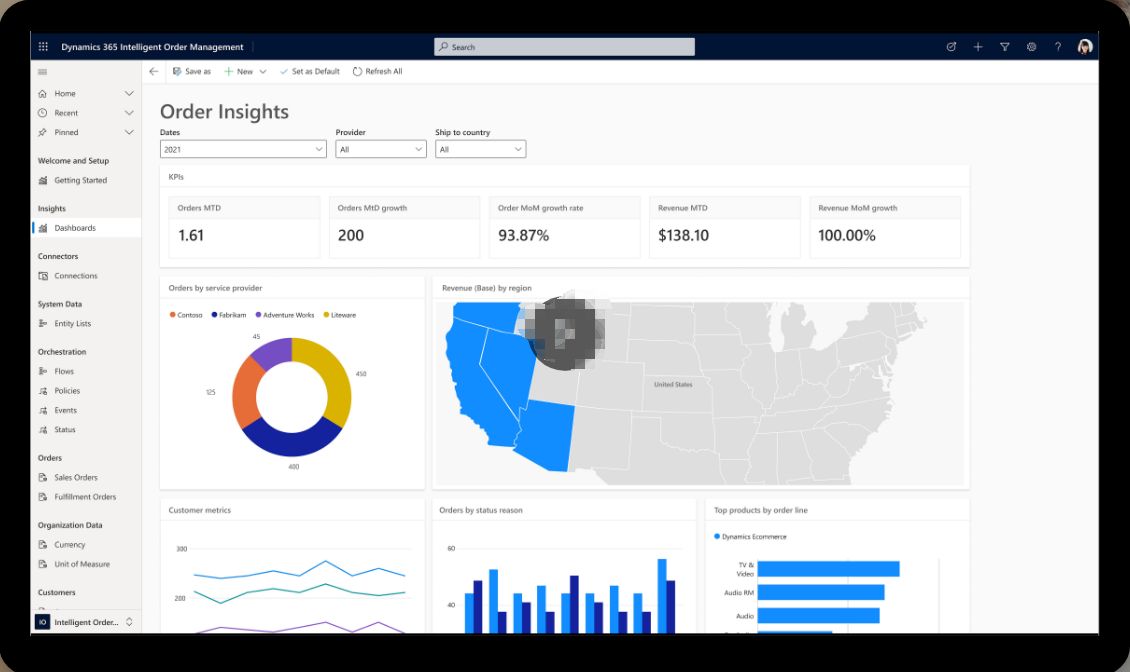Toggle Contoso legend in donut chart
The width and height of the screenshot is (1130, 672).
(x=186, y=315)
